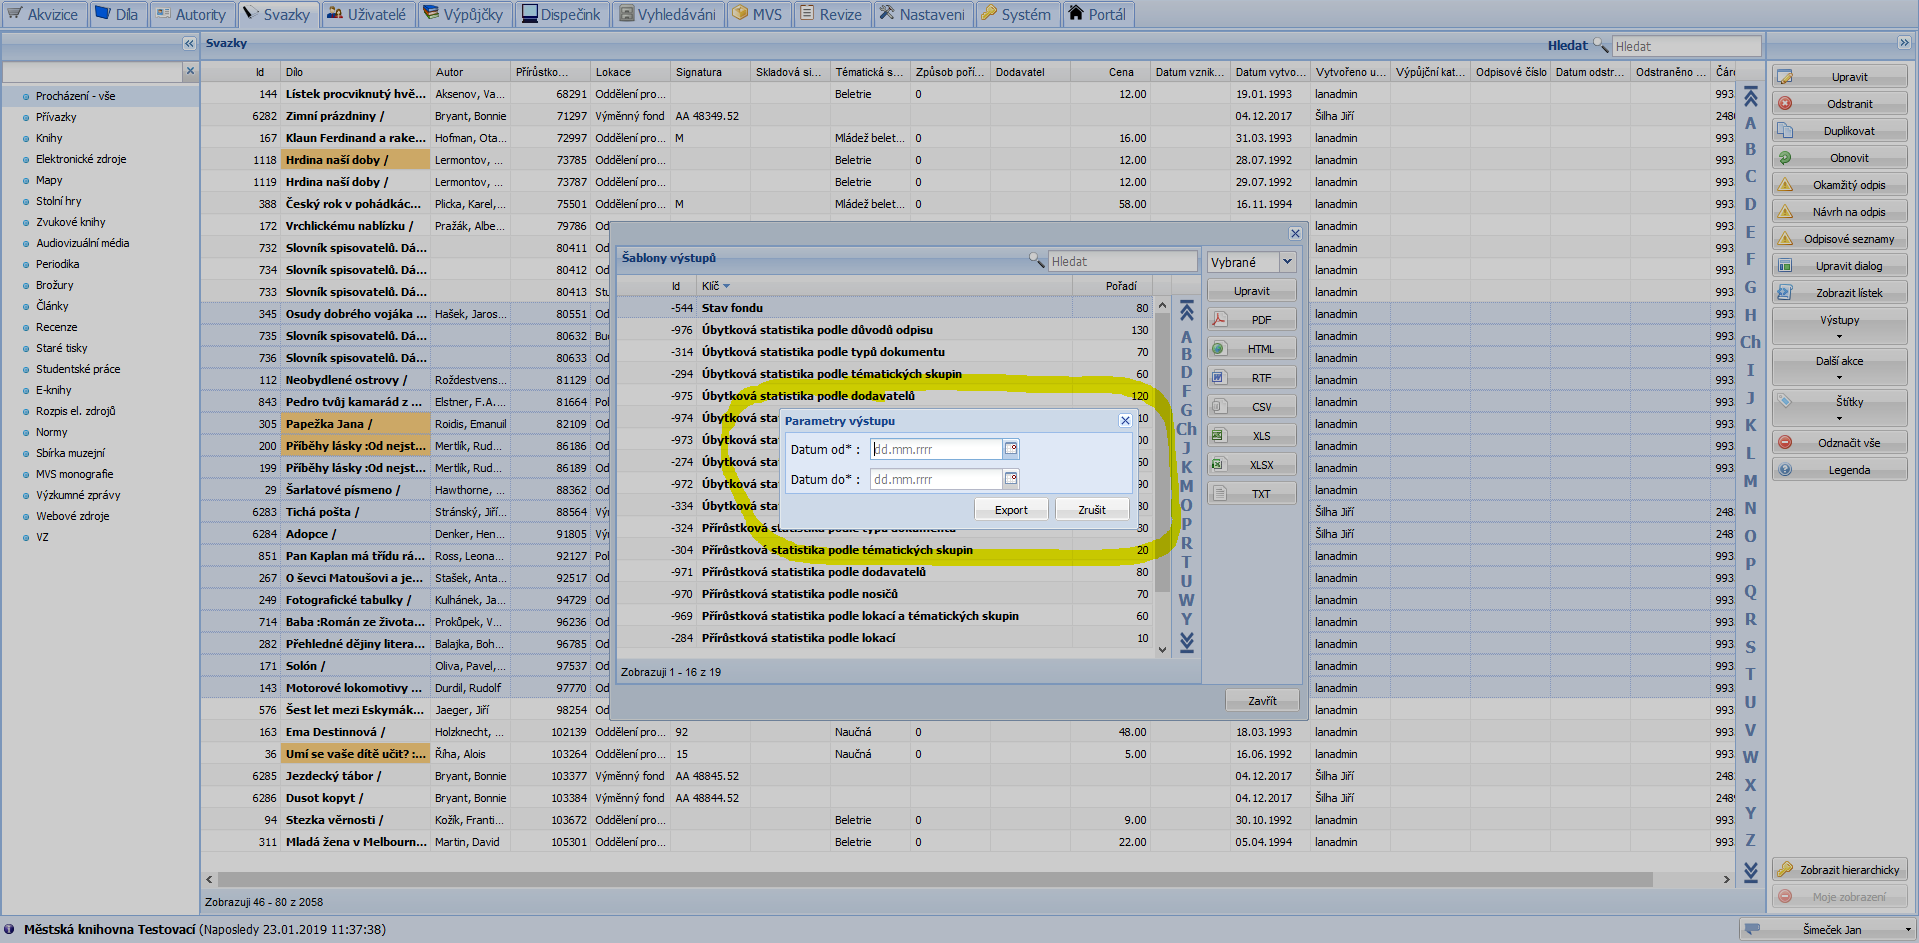This screenshot has height=943, width=1919.
Task: Jump to bottom of Šablony výstupů list
Action: pos(1187,643)
